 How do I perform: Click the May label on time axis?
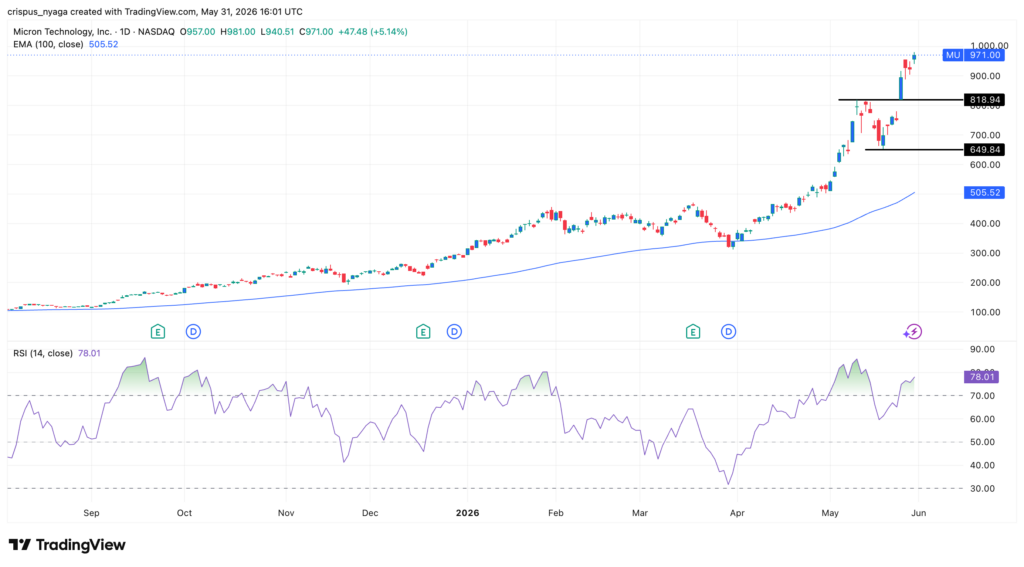830,513
